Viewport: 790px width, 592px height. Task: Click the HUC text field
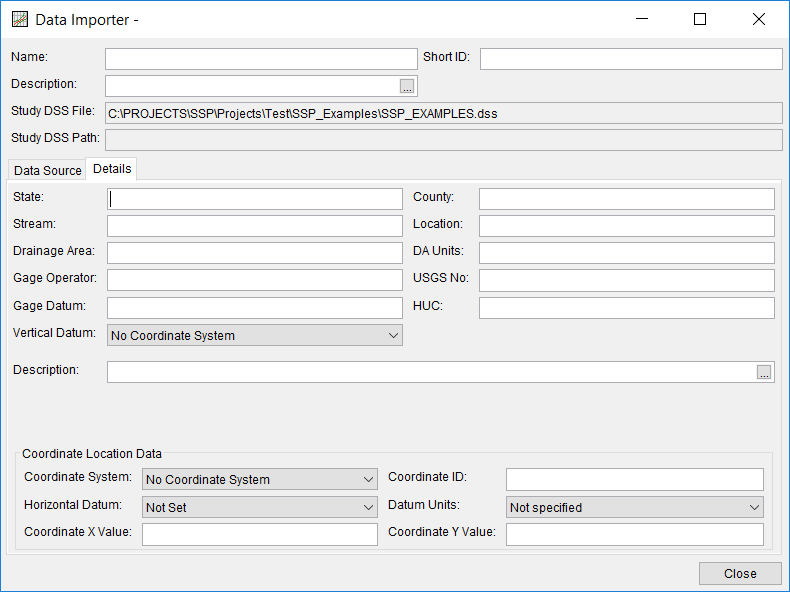pos(627,308)
